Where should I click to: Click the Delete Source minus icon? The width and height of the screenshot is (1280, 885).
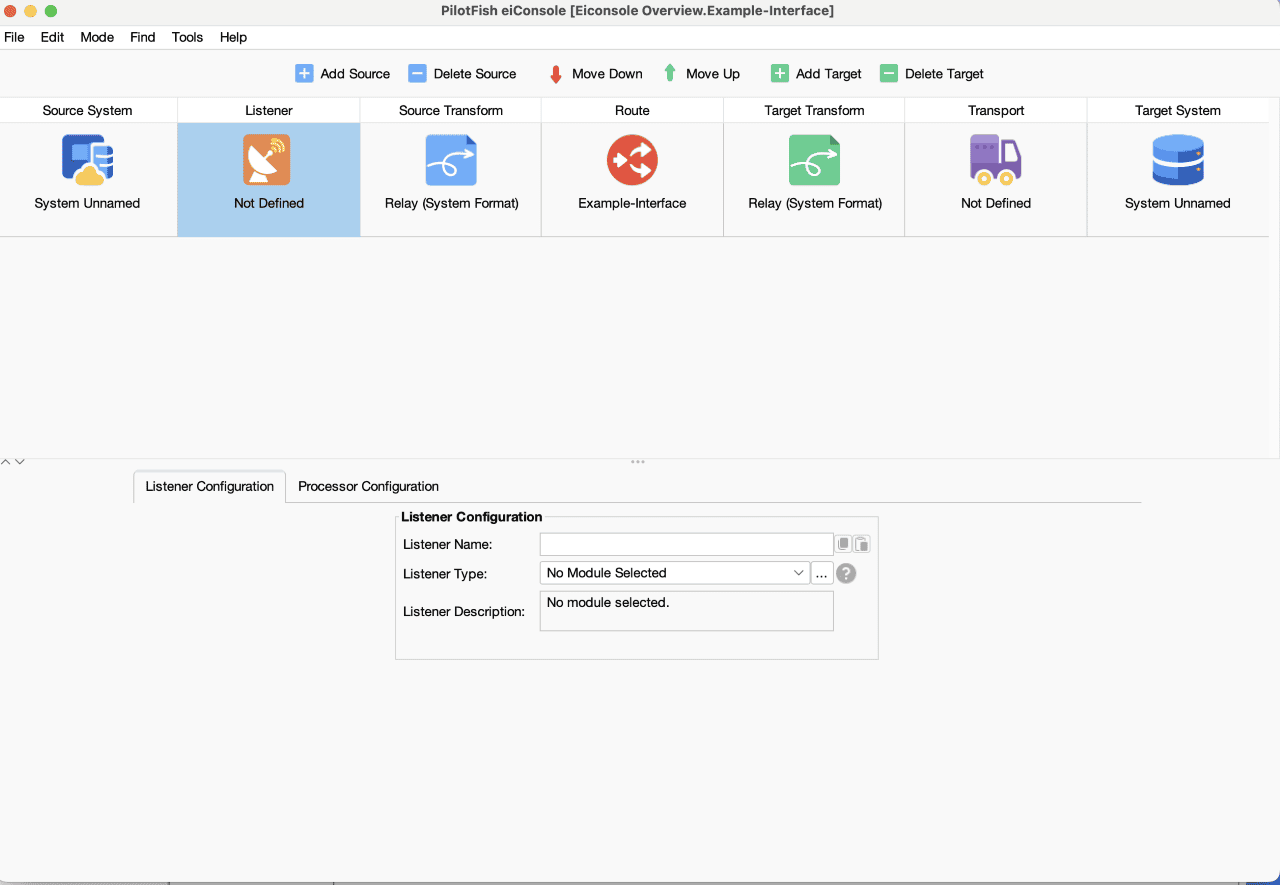pyautogui.click(x=417, y=73)
